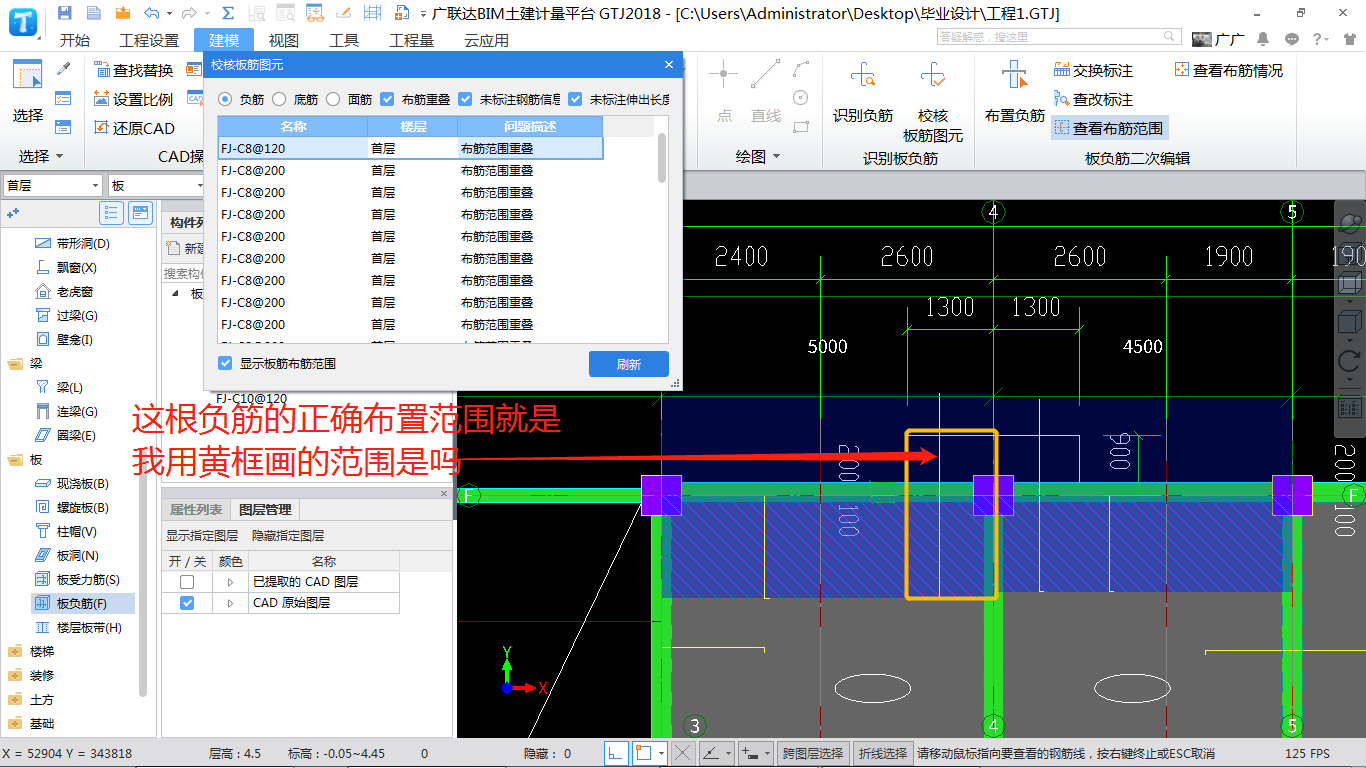Uncheck the 未标注钢筋信息 checkbox
This screenshot has height=768, width=1366.
[x=465, y=99]
